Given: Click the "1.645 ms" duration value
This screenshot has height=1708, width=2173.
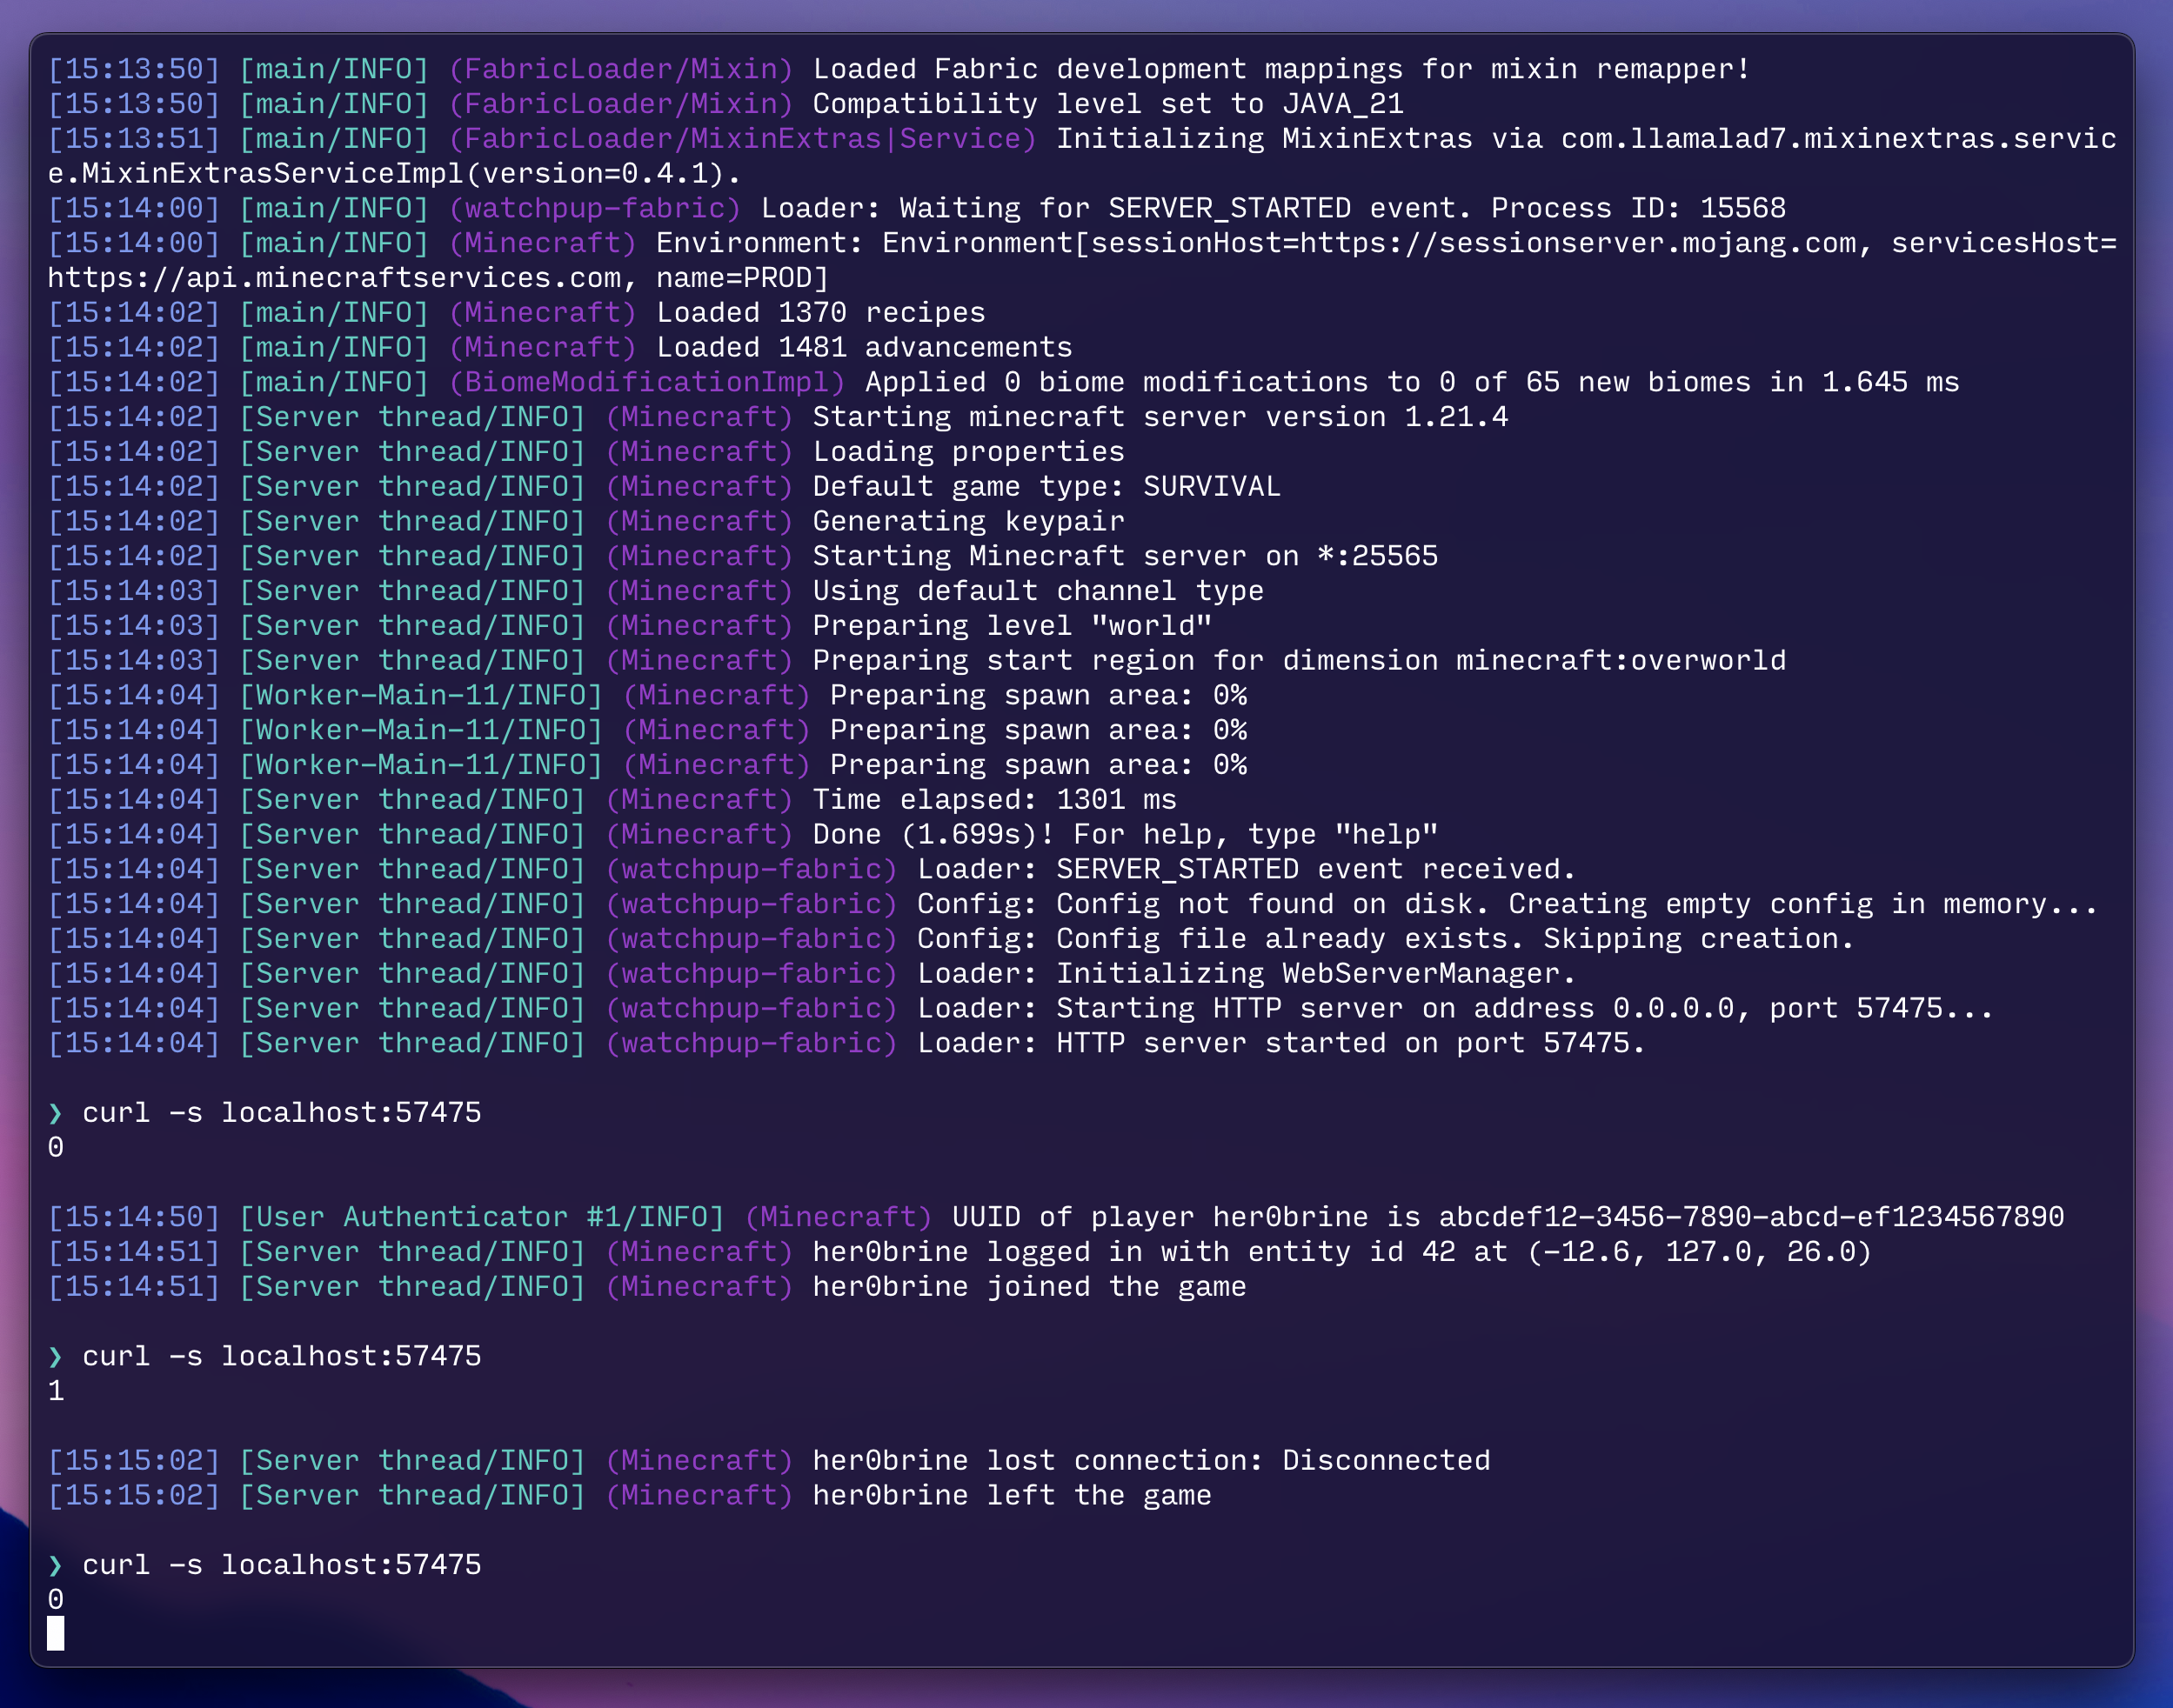Looking at the screenshot, I should pyautogui.click(x=1890, y=382).
